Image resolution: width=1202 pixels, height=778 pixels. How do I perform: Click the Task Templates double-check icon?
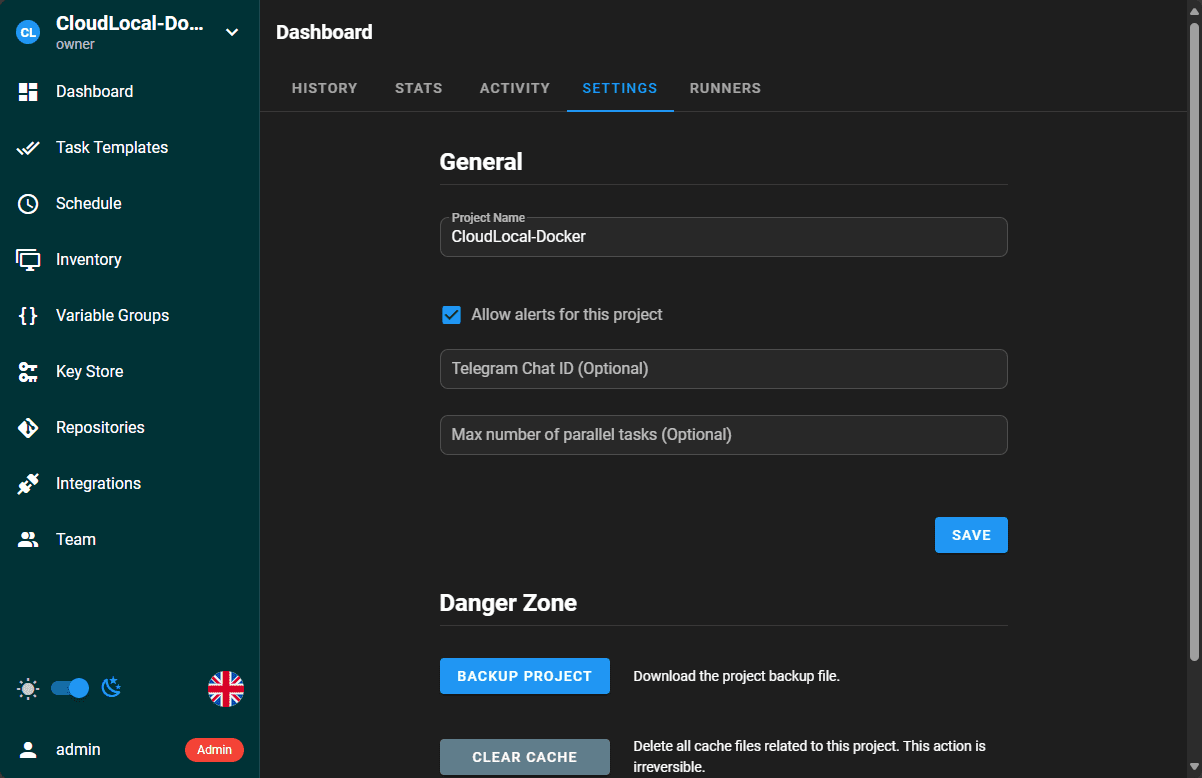coord(28,148)
